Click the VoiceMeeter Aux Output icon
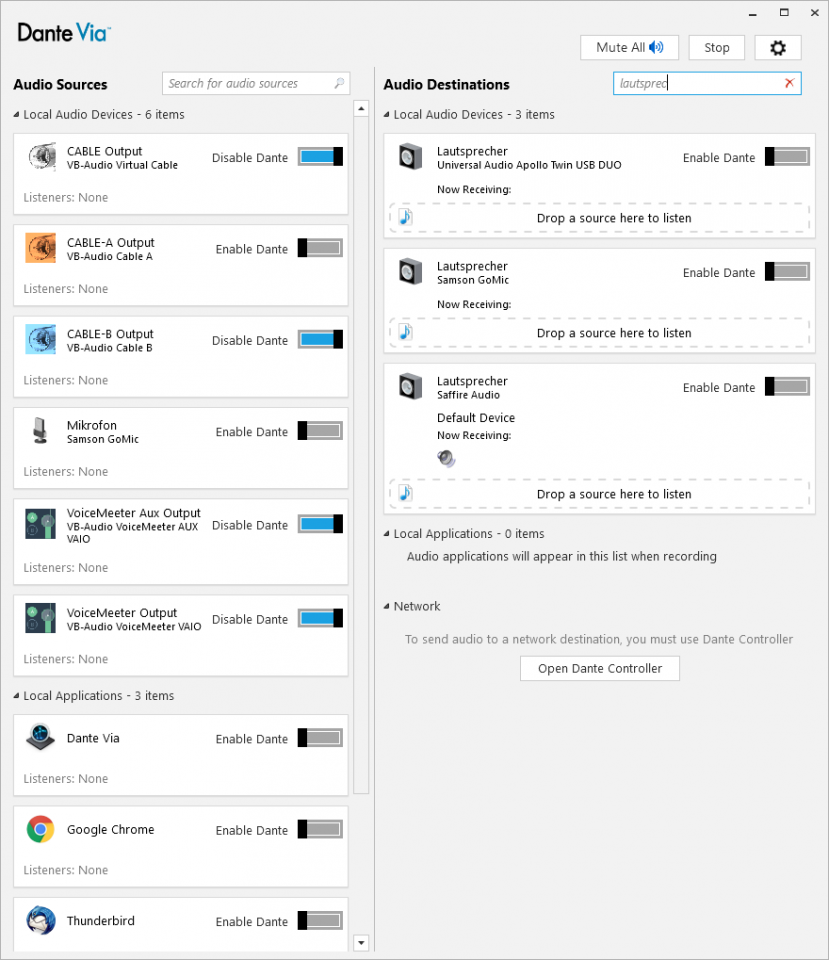The image size is (829, 960). pyautogui.click(x=40, y=523)
